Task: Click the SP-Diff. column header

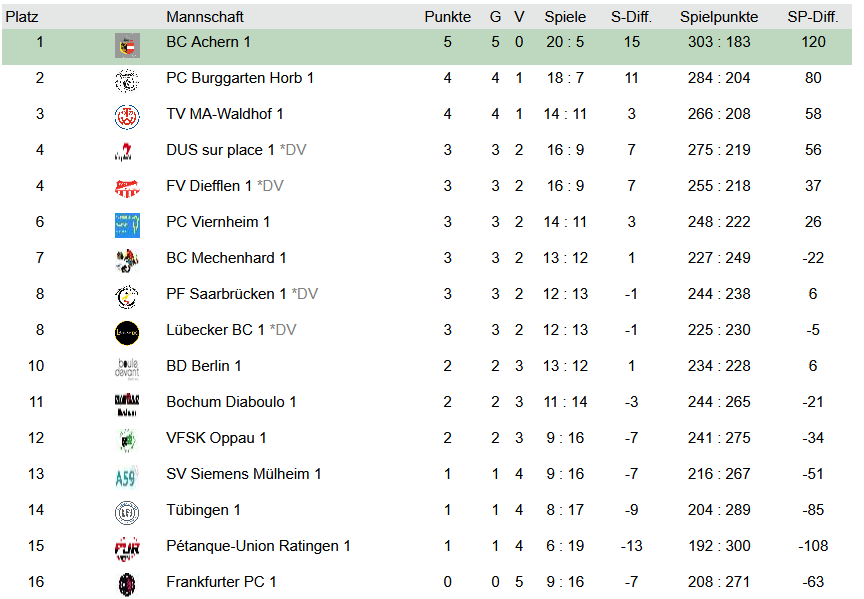Action: pos(813,17)
